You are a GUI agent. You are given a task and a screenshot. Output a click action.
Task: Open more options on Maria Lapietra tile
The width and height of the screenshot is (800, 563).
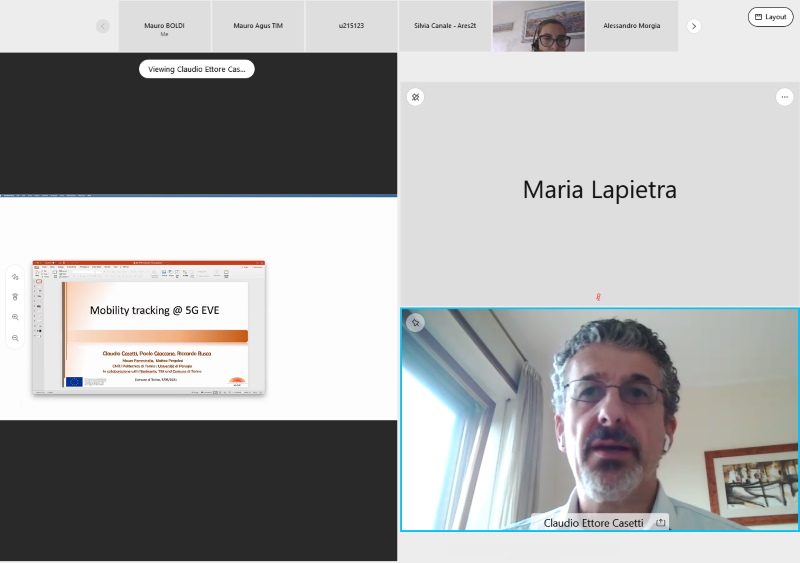pos(784,97)
